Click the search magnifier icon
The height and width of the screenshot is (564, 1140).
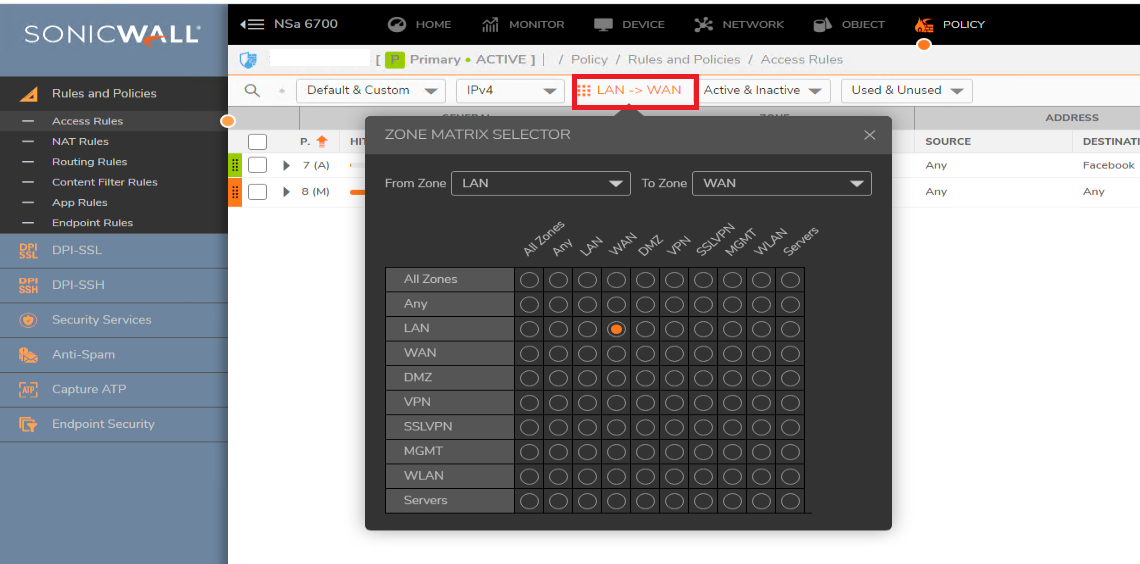[x=252, y=90]
